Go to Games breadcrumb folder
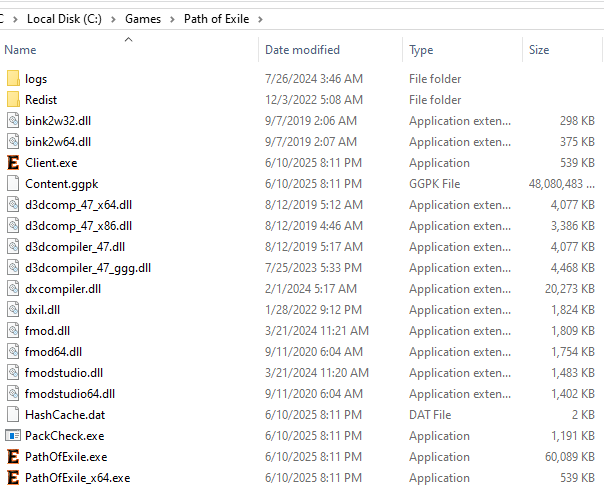This screenshot has height=489, width=604. [x=143, y=19]
